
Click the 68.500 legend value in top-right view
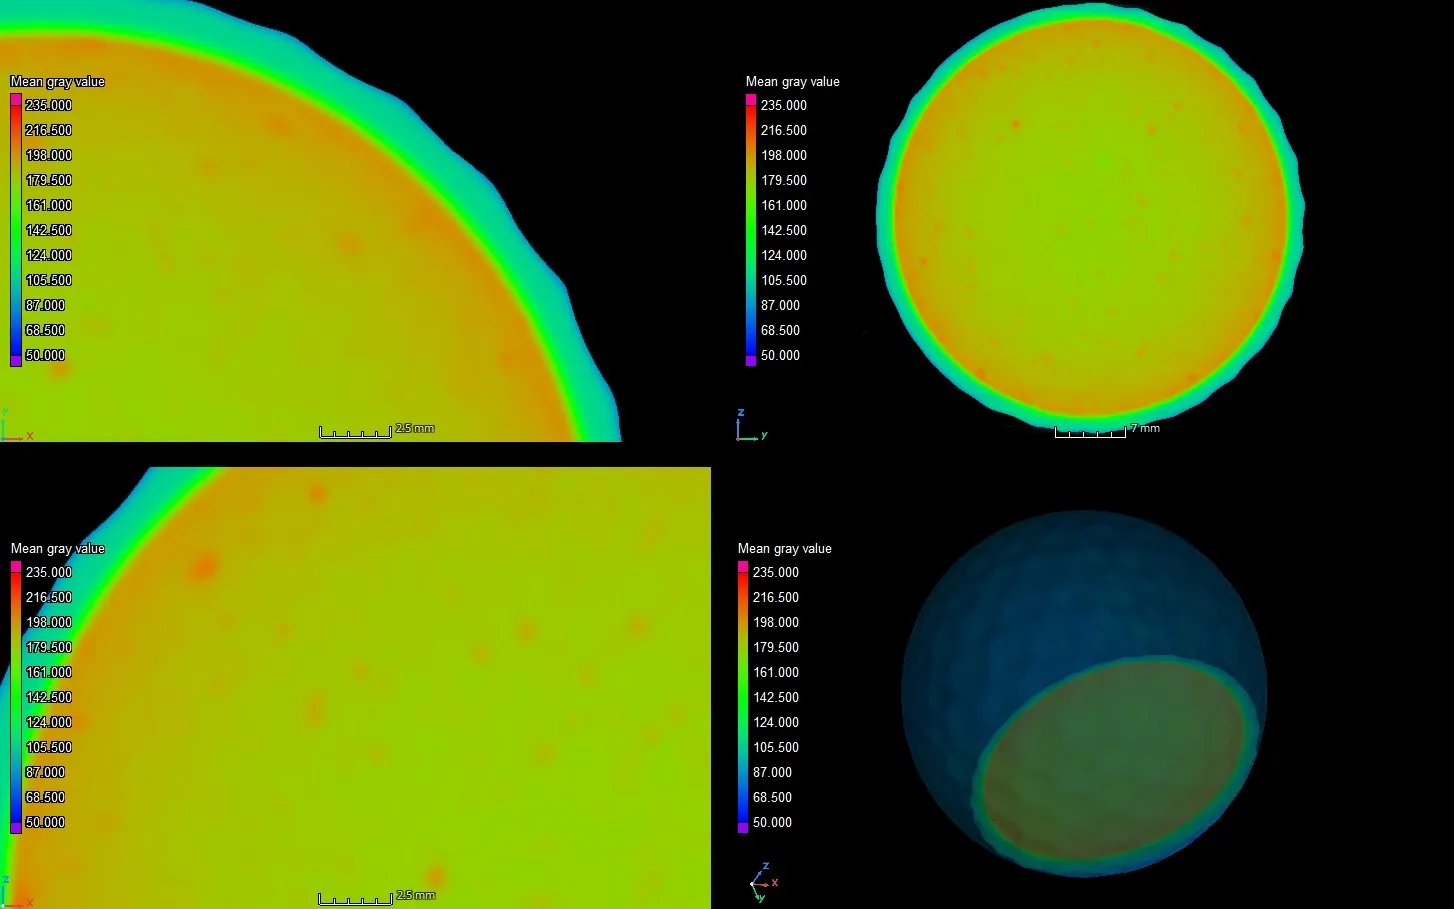point(780,330)
